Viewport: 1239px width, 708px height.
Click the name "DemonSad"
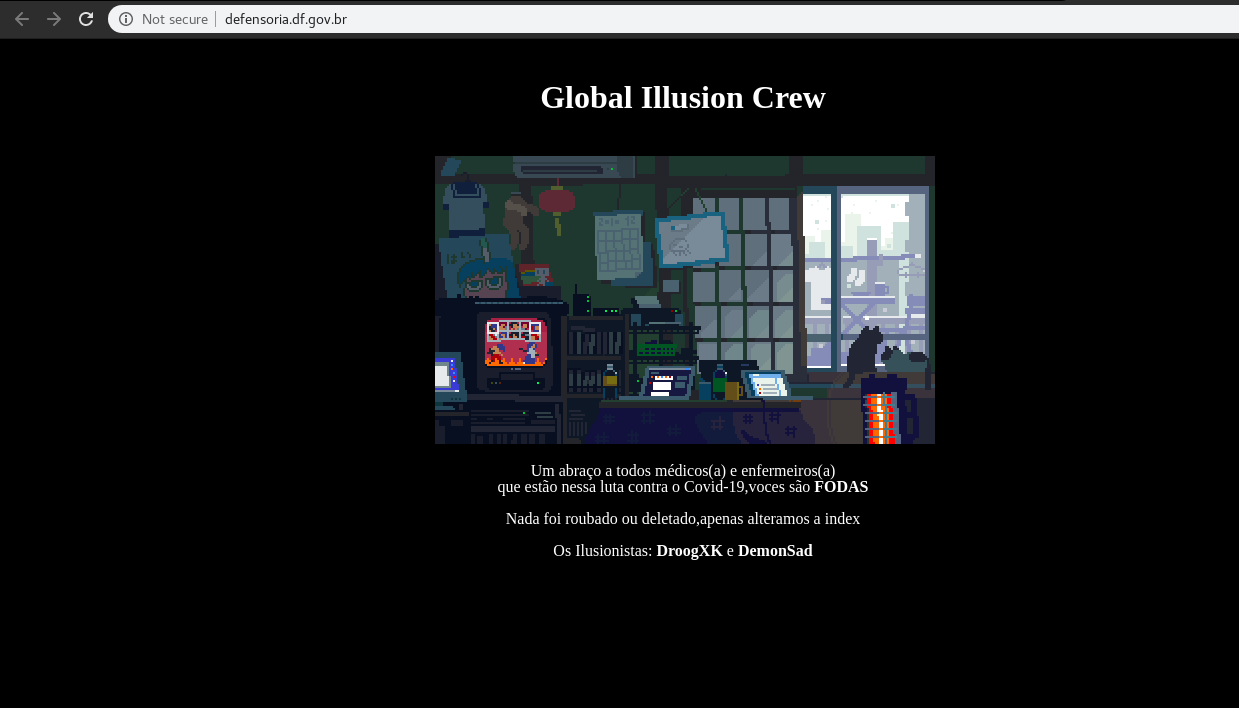tap(775, 551)
